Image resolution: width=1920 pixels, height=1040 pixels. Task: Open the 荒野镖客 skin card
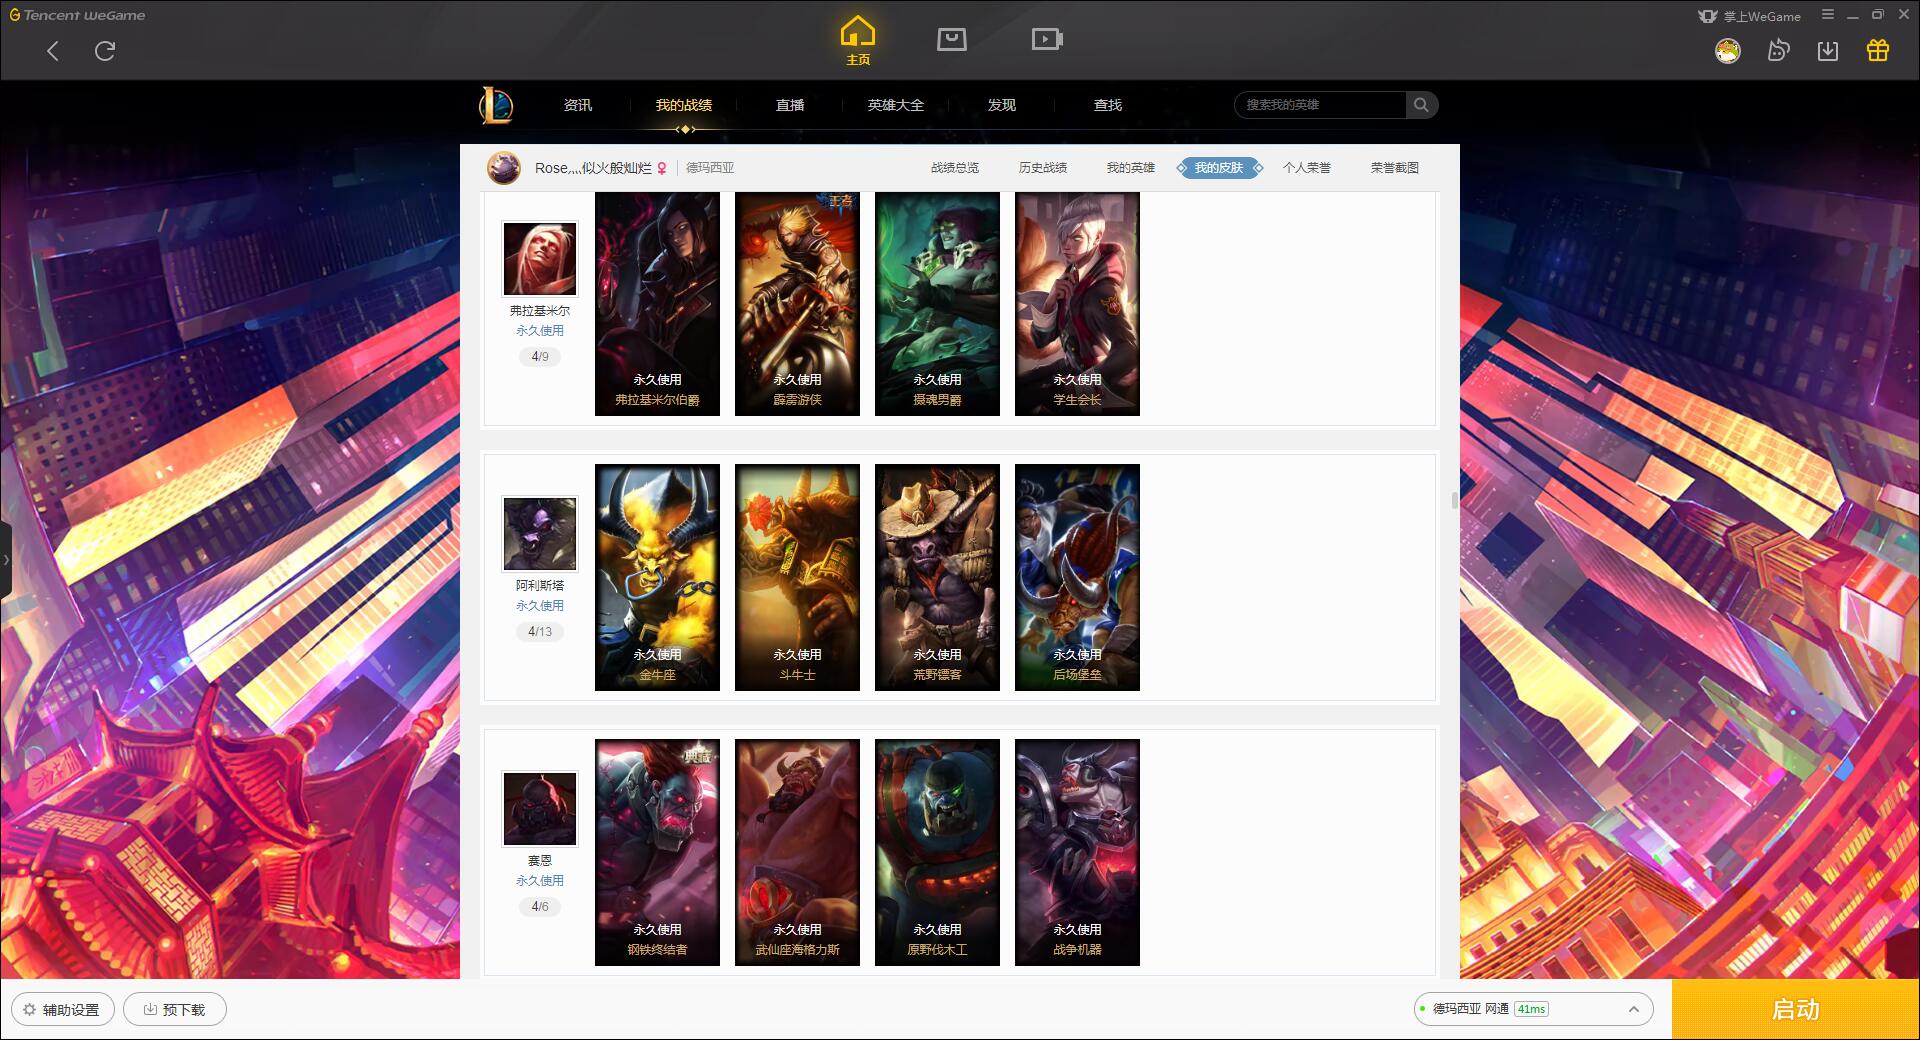tap(937, 577)
